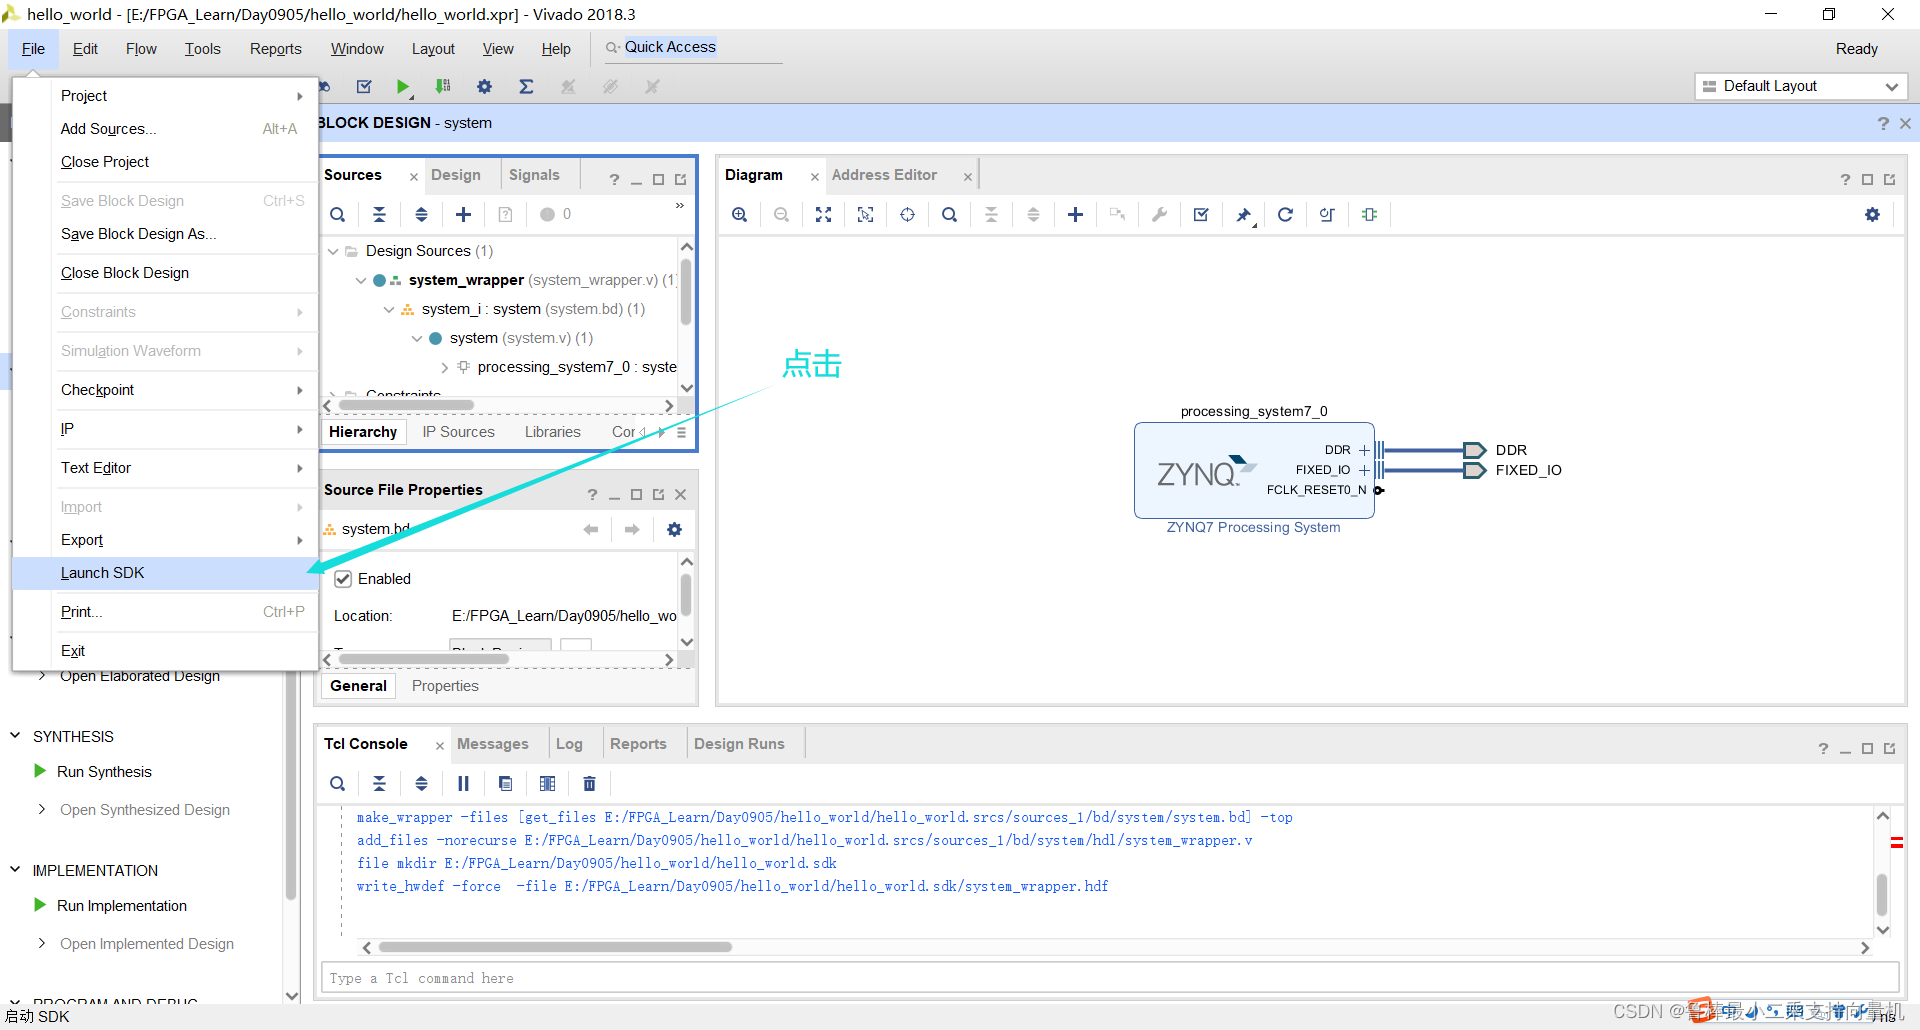Collapse Design Sources tree node
Screen dimensions: 1920x1030
333,251
